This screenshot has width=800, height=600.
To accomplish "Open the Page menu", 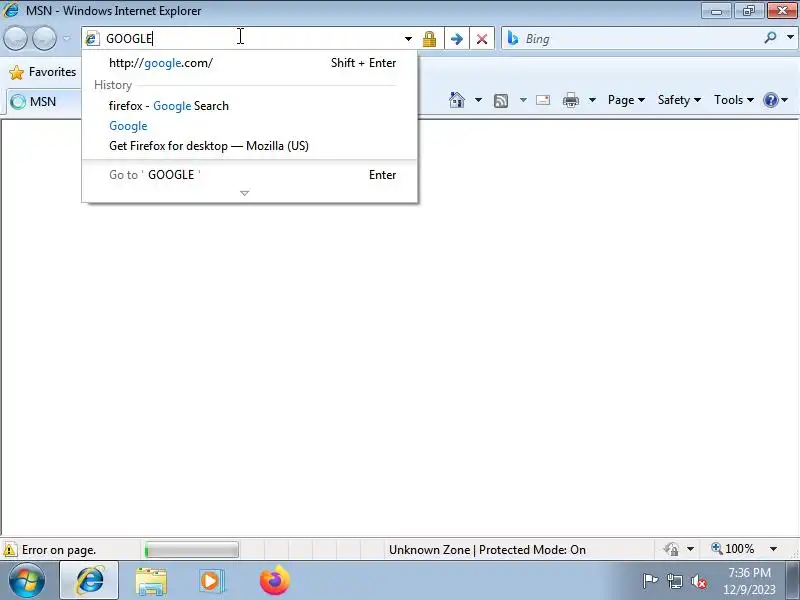I will (x=626, y=100).
